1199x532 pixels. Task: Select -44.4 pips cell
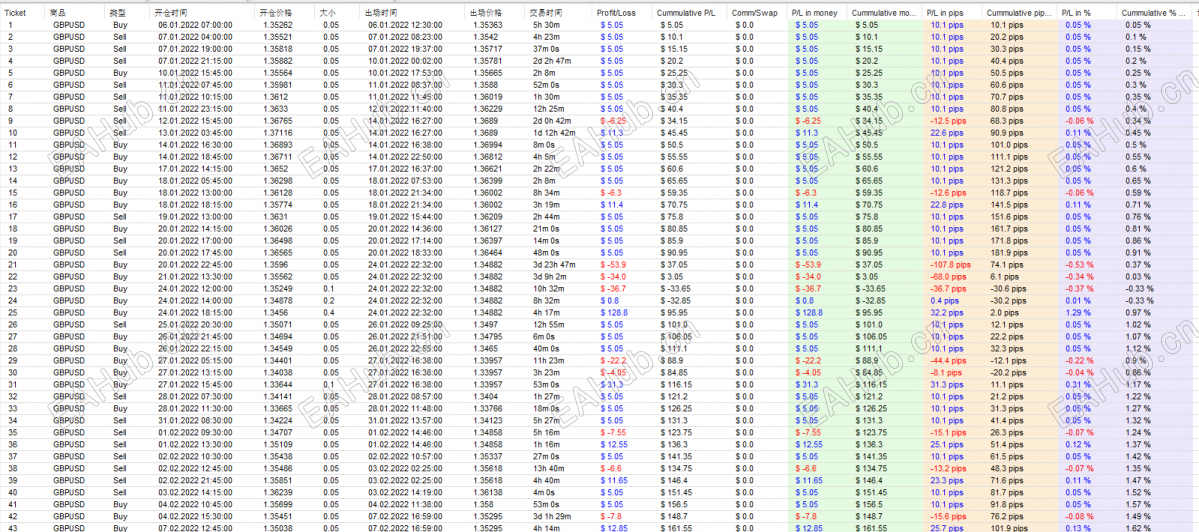tap(947, 359)
